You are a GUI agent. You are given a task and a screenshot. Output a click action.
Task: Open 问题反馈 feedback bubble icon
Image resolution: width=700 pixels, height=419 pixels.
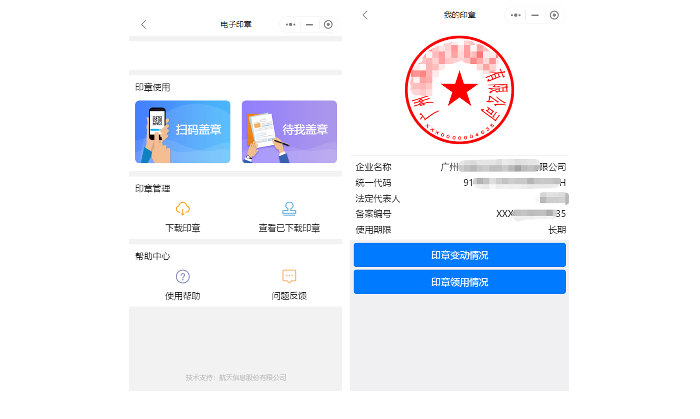289,277
